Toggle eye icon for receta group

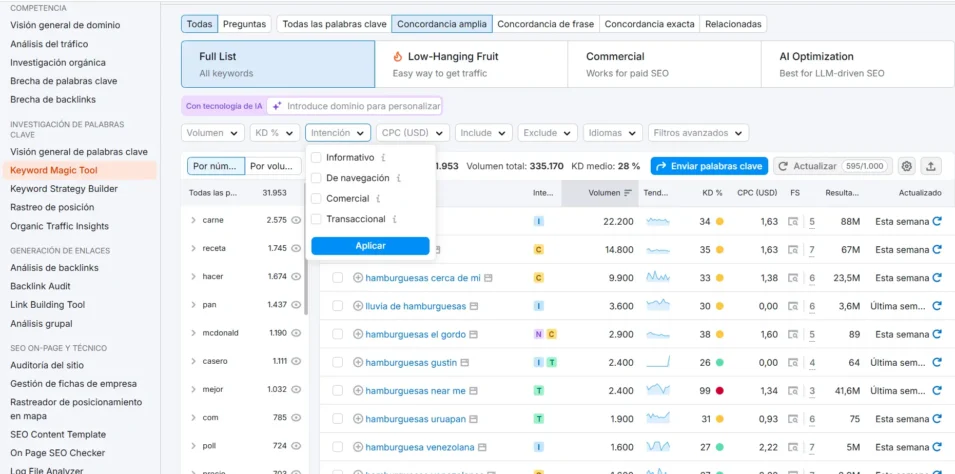[x=296, y=248]
